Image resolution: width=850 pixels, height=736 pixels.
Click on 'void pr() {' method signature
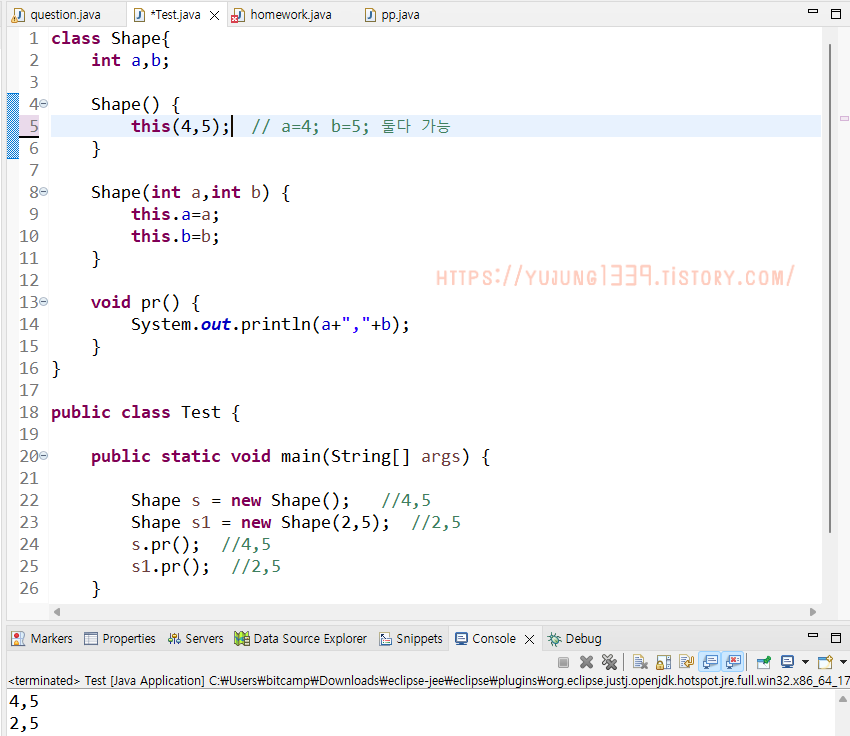[x=146, y=302]
